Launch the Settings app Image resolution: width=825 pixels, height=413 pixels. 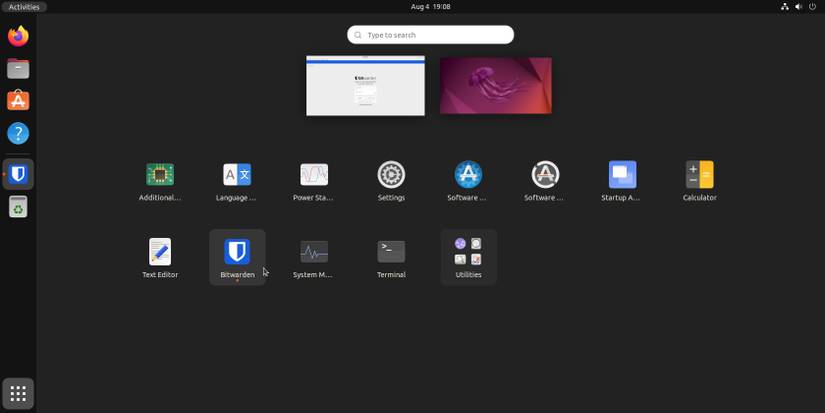coord(391,180)
